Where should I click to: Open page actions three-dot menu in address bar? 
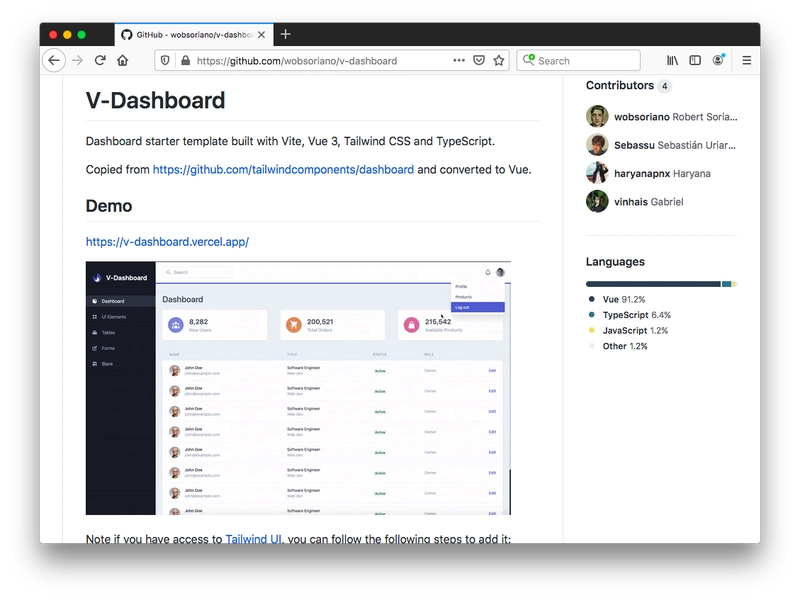coord(459,60)
